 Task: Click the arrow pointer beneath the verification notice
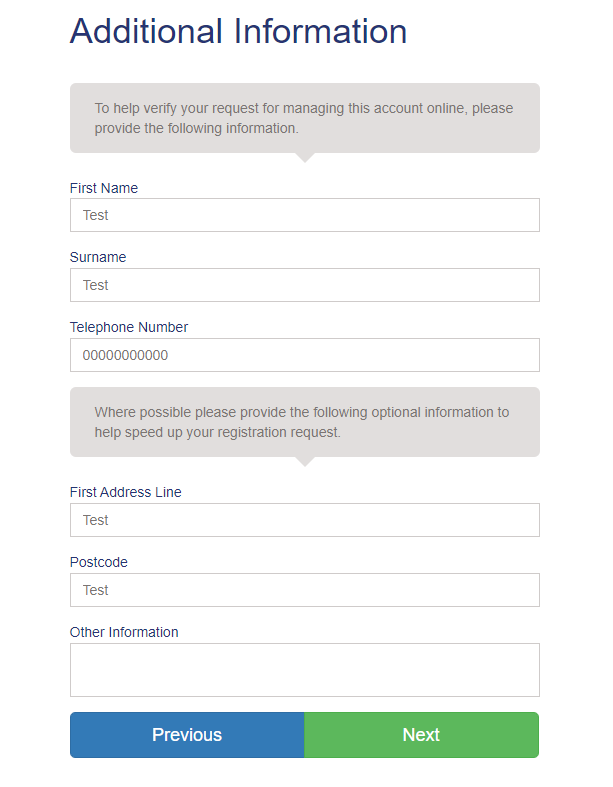click(305, 158)
